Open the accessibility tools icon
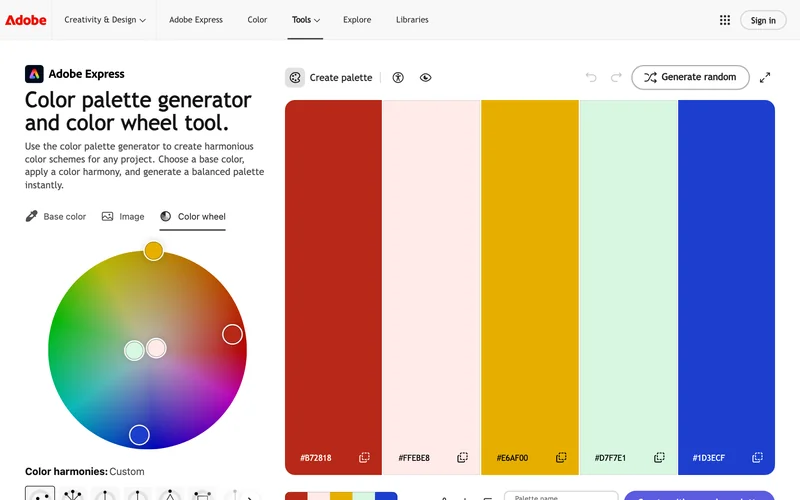This screenshot has height=500, width=800. (x=398, y=78)
